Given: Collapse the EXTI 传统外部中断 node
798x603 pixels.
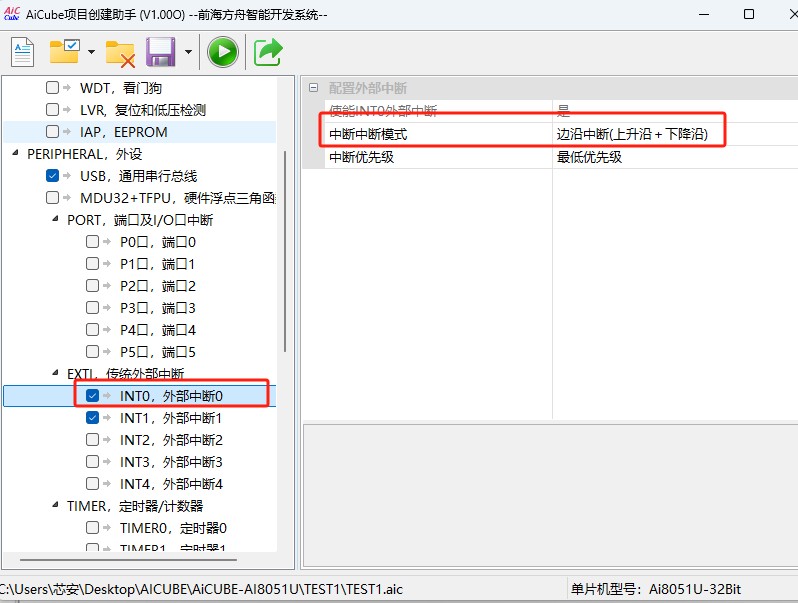Looking at the screenshot, I should pyautogui.click(x=55, y=372).
